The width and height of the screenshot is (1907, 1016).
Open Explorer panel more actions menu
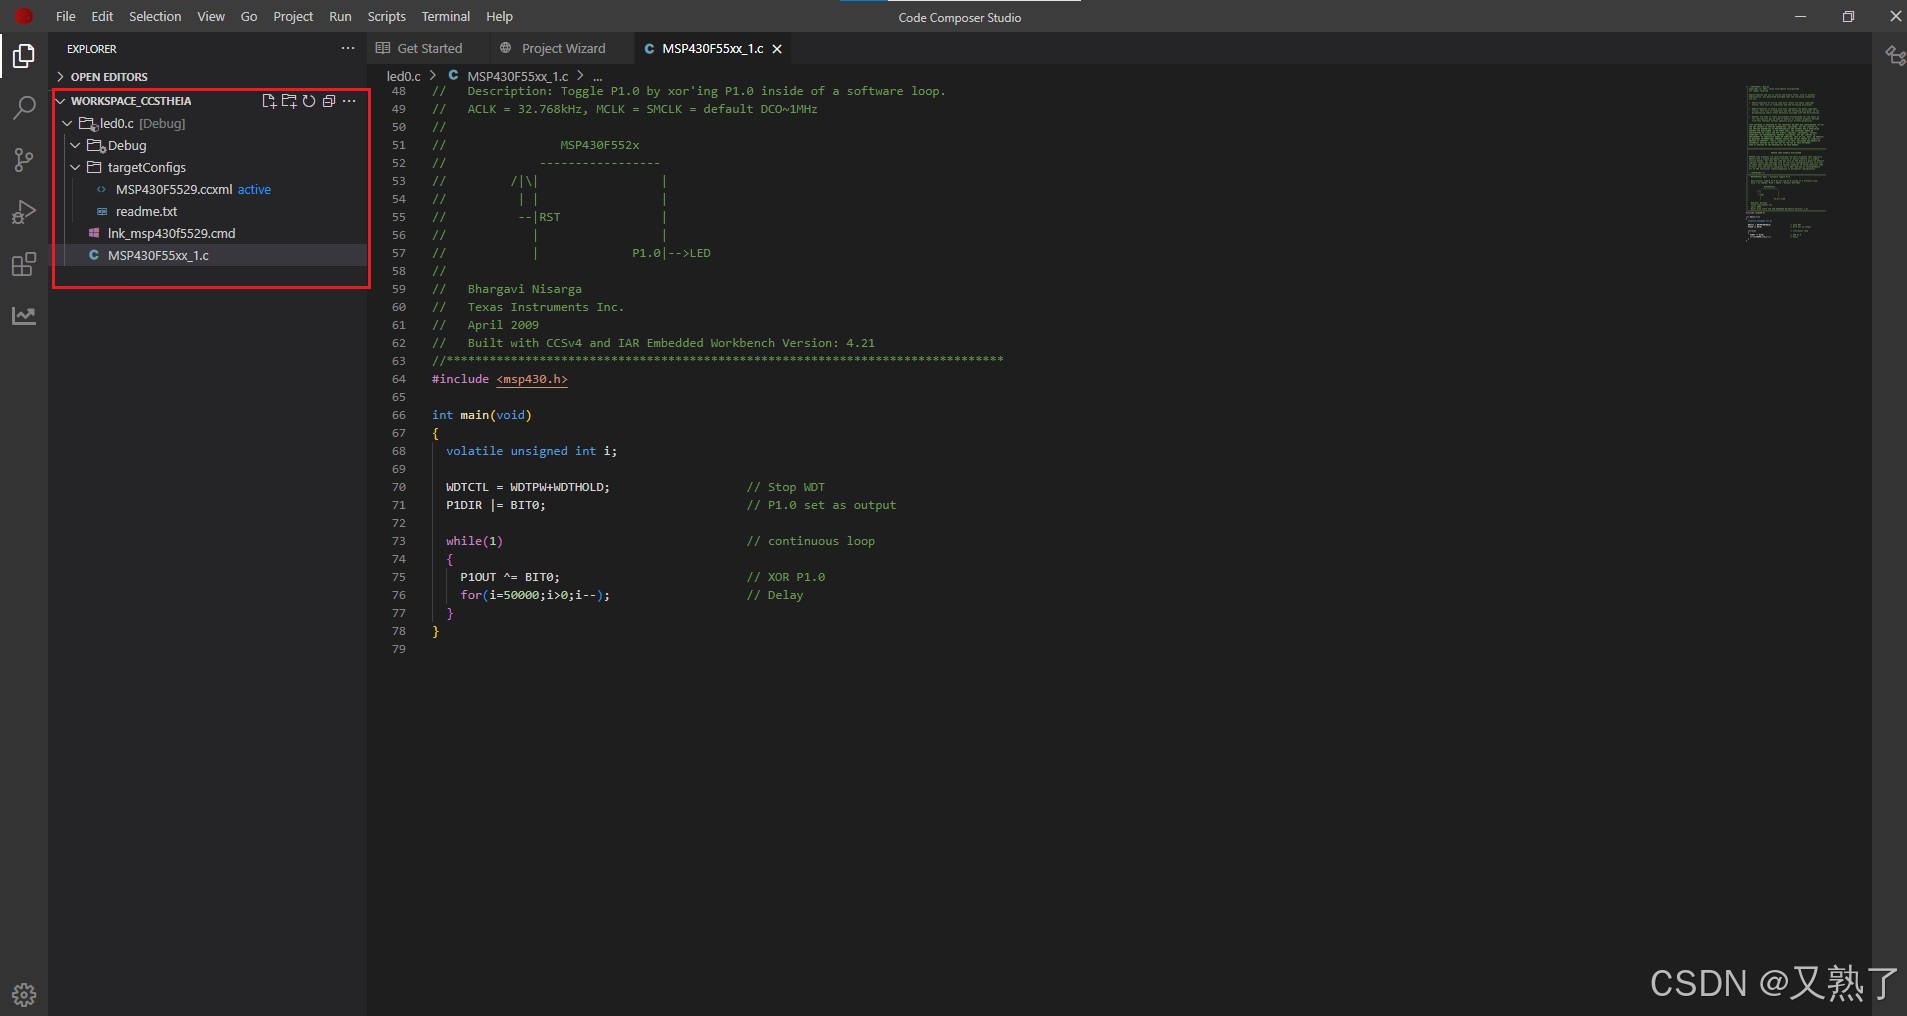(348, 48)
